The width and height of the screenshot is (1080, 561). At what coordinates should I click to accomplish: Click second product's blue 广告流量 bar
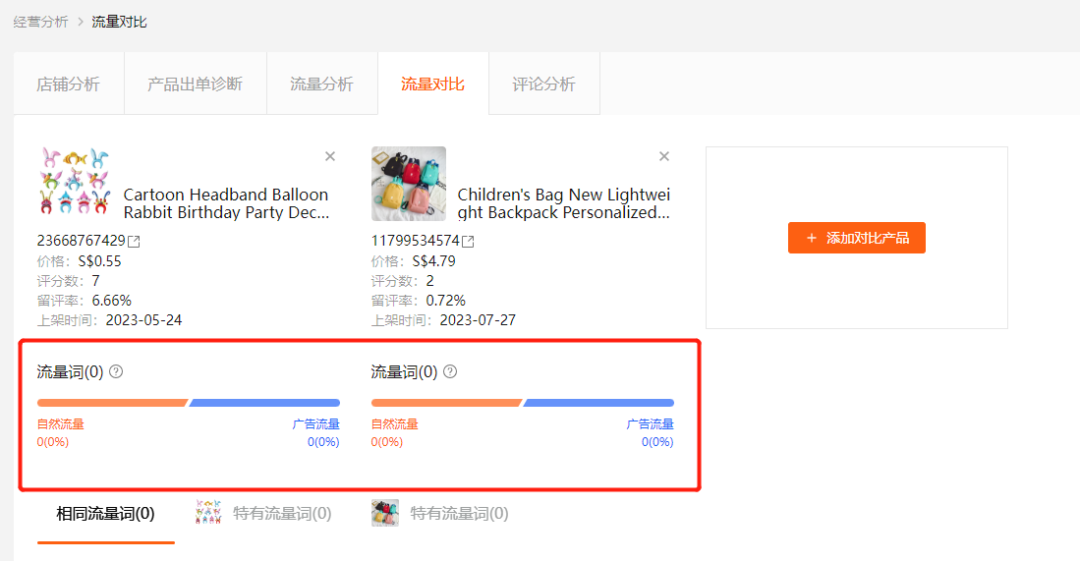[599, 402]
